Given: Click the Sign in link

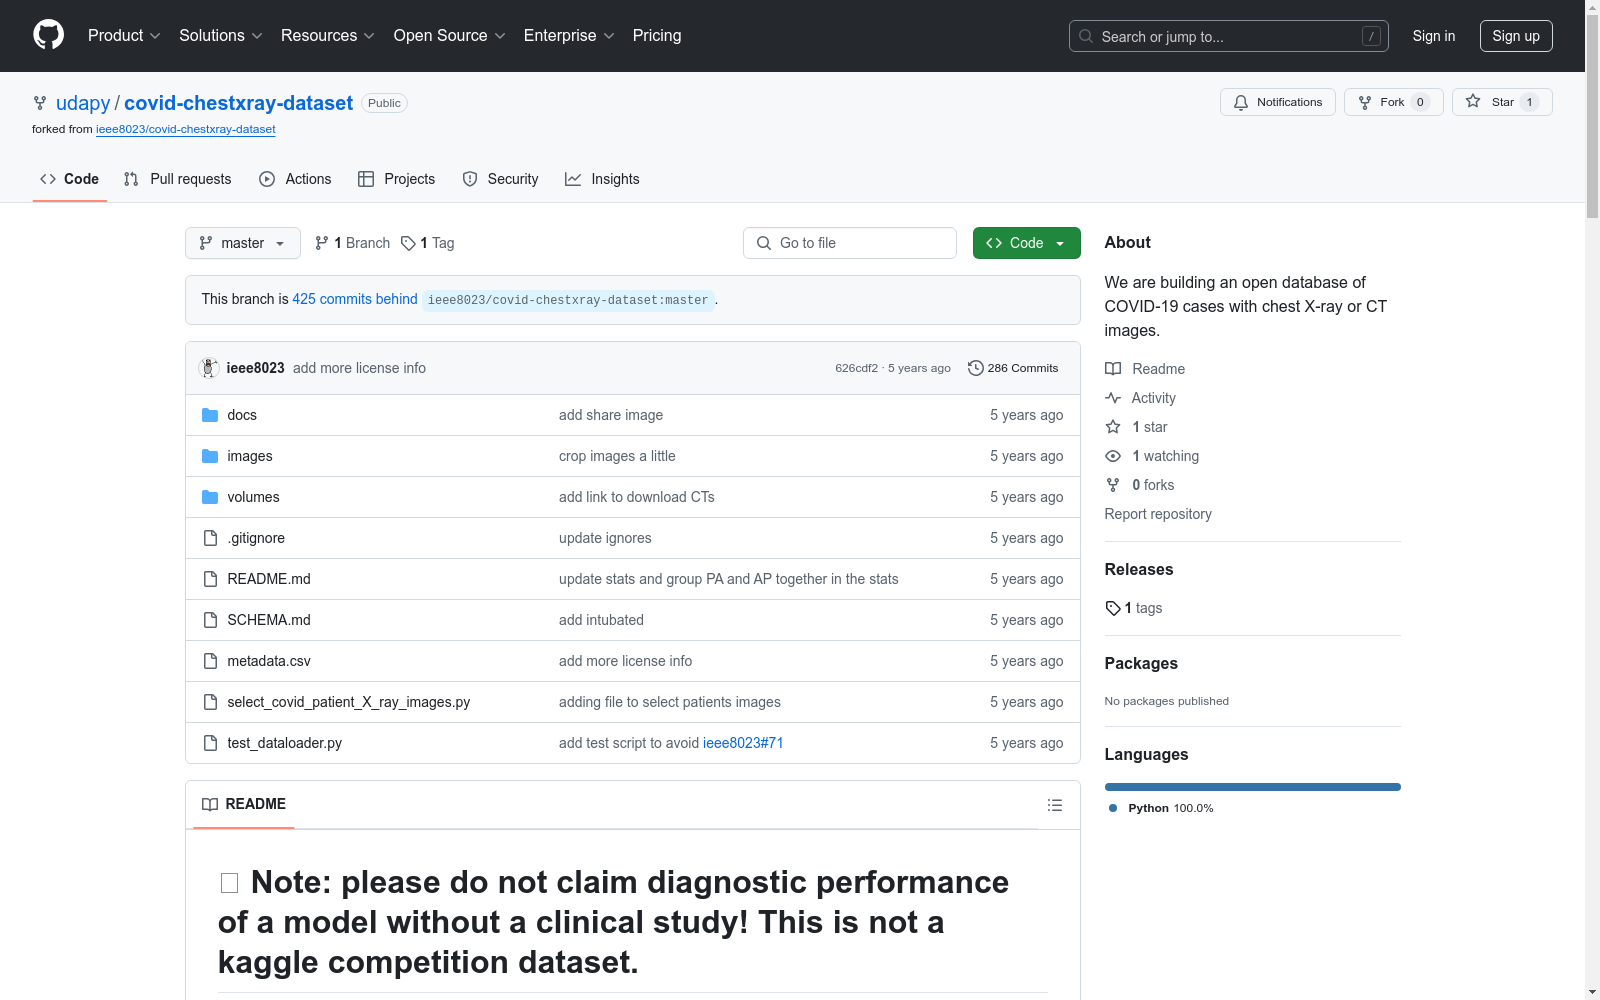Looking at the screenshot, I should 1434,36.
